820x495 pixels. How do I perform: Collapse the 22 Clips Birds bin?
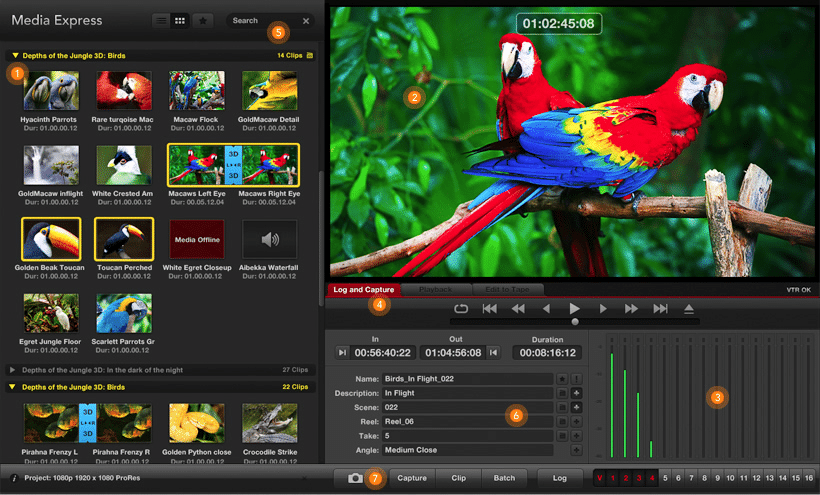click(14, 386)
